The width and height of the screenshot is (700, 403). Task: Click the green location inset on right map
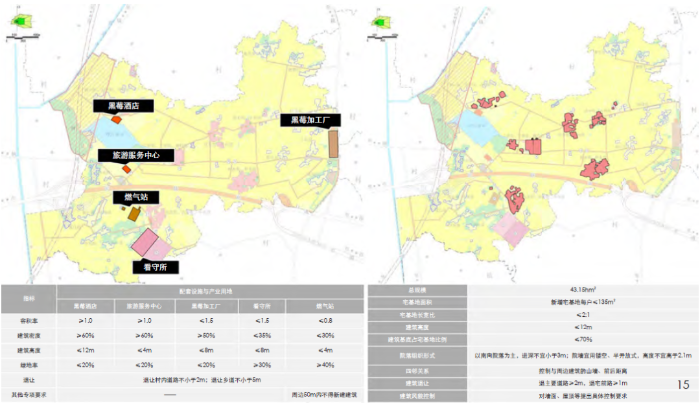pyautogui.click(x=381, y=21)
